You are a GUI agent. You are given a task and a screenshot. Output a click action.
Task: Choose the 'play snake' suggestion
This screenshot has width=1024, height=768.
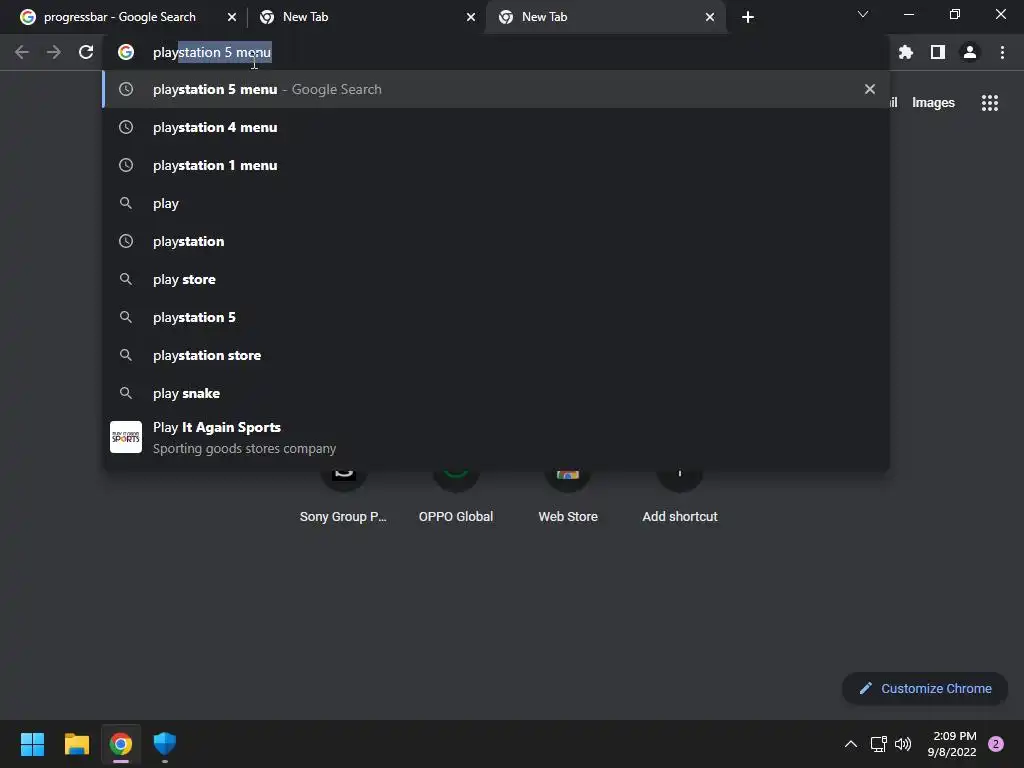(496, 393)
